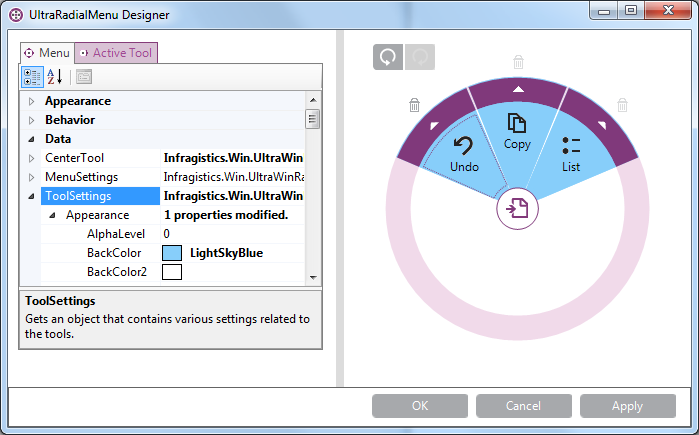Viewport: 699px width, 435px height.
Task: Click the center paste tool button
Action: coord(517,209)
